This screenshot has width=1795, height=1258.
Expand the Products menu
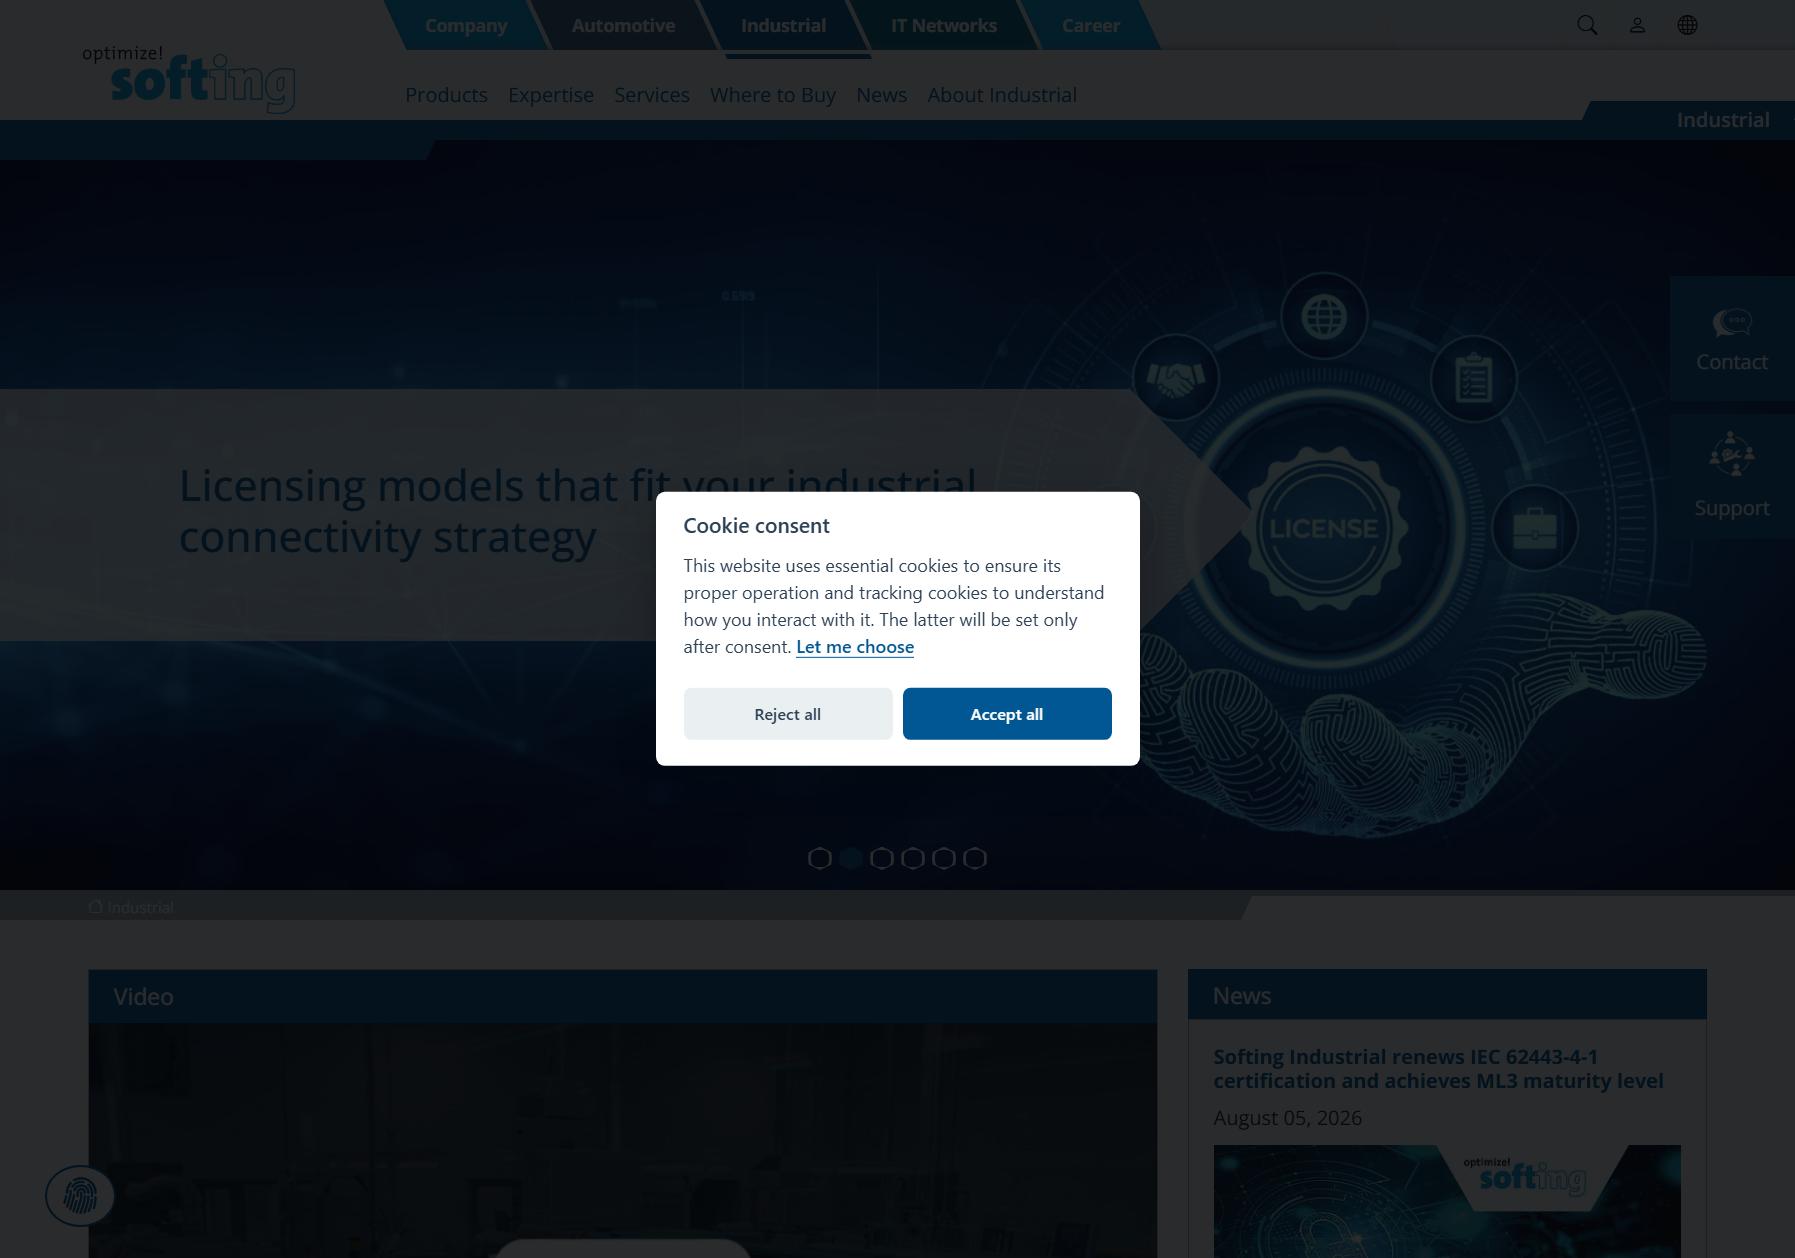(446, 95)
